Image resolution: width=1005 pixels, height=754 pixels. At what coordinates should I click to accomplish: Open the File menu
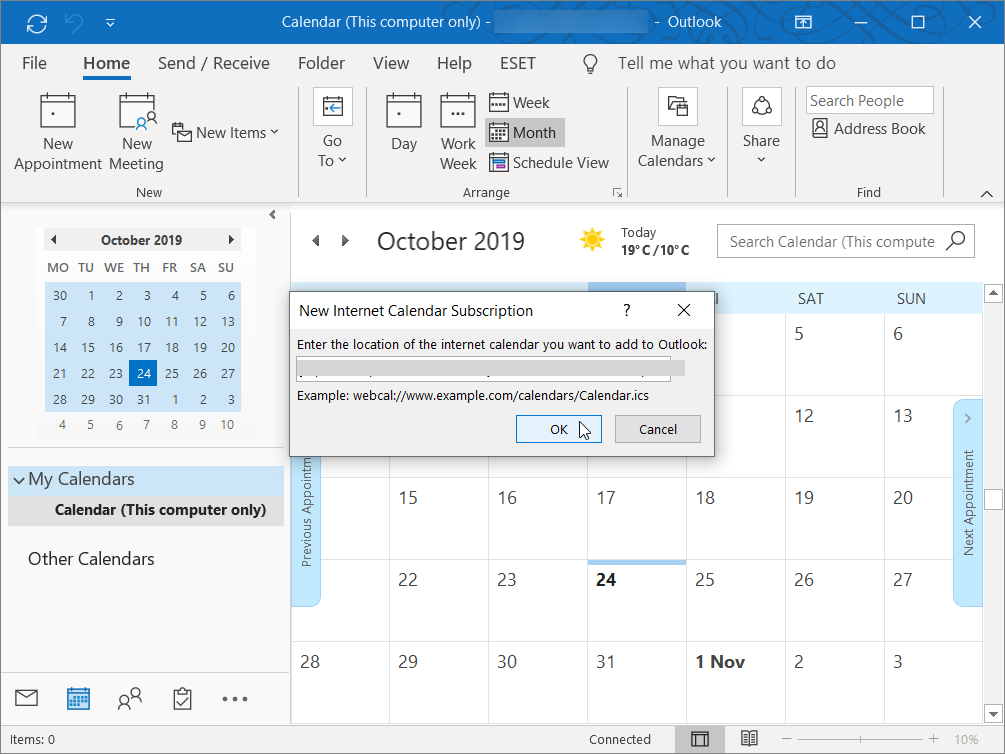tap(34, 63)
